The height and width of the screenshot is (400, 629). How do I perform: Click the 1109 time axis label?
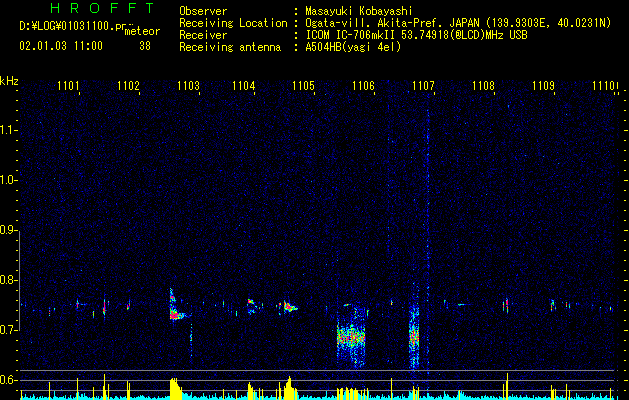point(543,85)
